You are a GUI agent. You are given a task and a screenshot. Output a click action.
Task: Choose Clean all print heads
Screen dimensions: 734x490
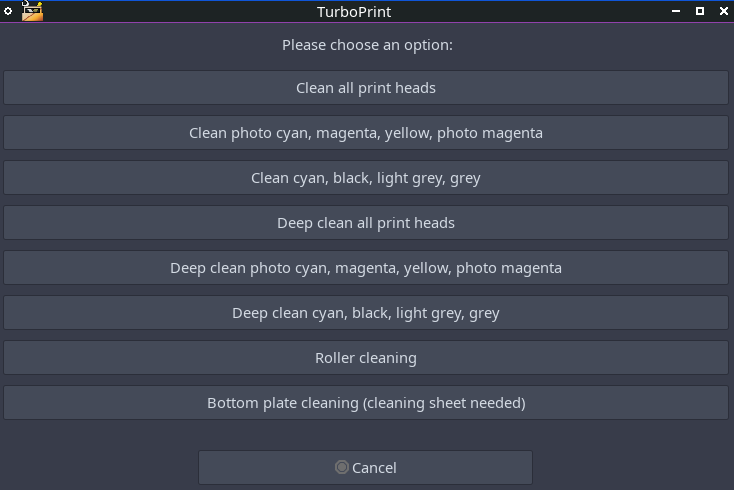click(366, 88)
